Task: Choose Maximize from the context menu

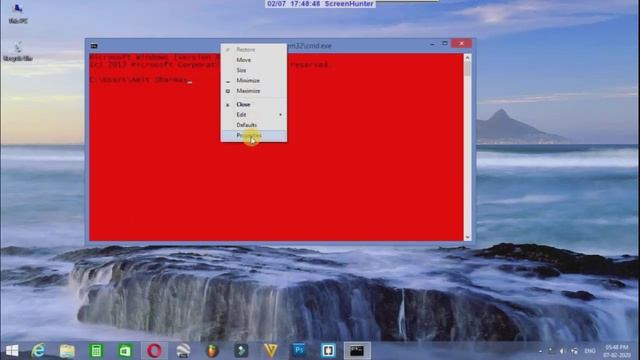Action: click(x=253, y=91)
